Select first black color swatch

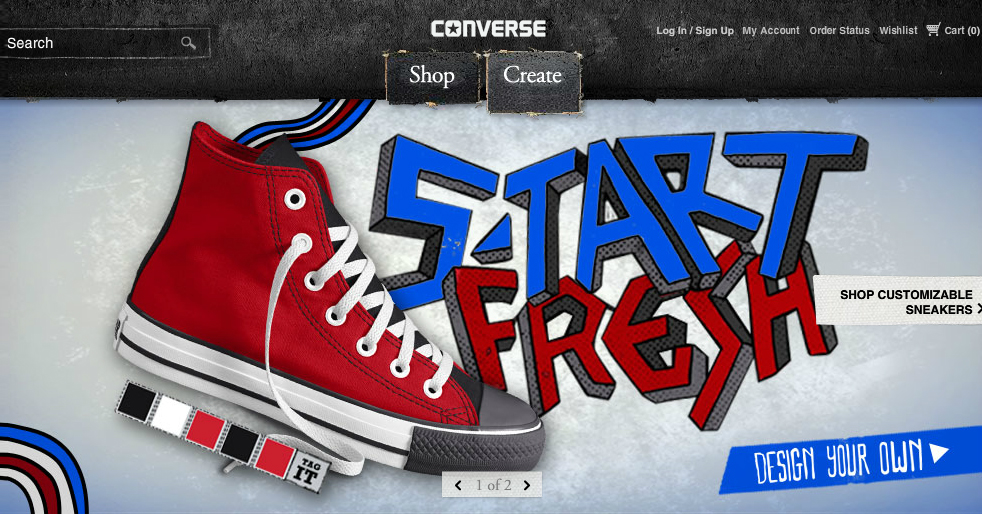136,399
